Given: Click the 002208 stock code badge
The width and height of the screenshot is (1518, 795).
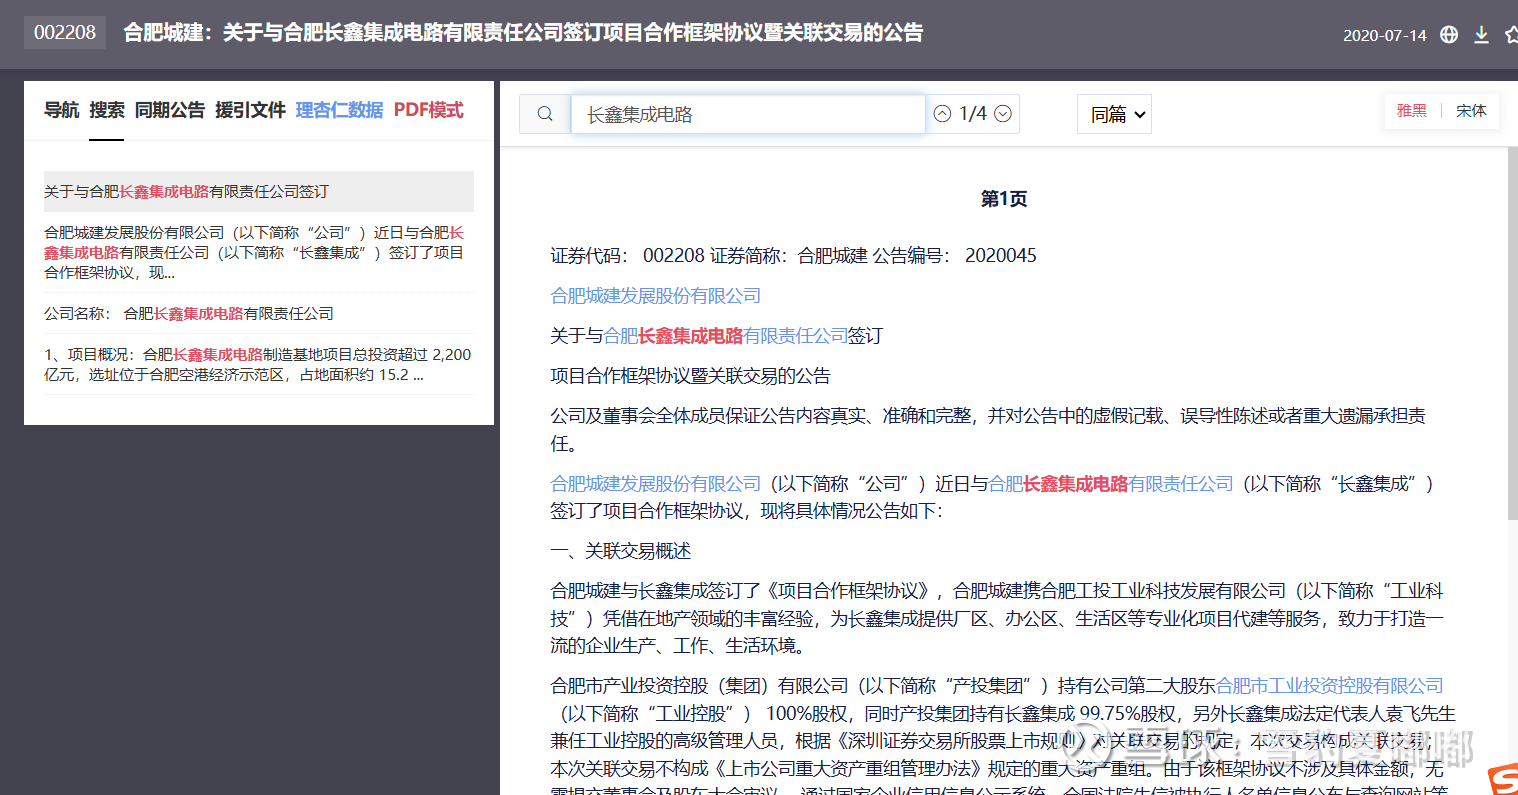Looking at the screenshot, I should pos(65,32).
